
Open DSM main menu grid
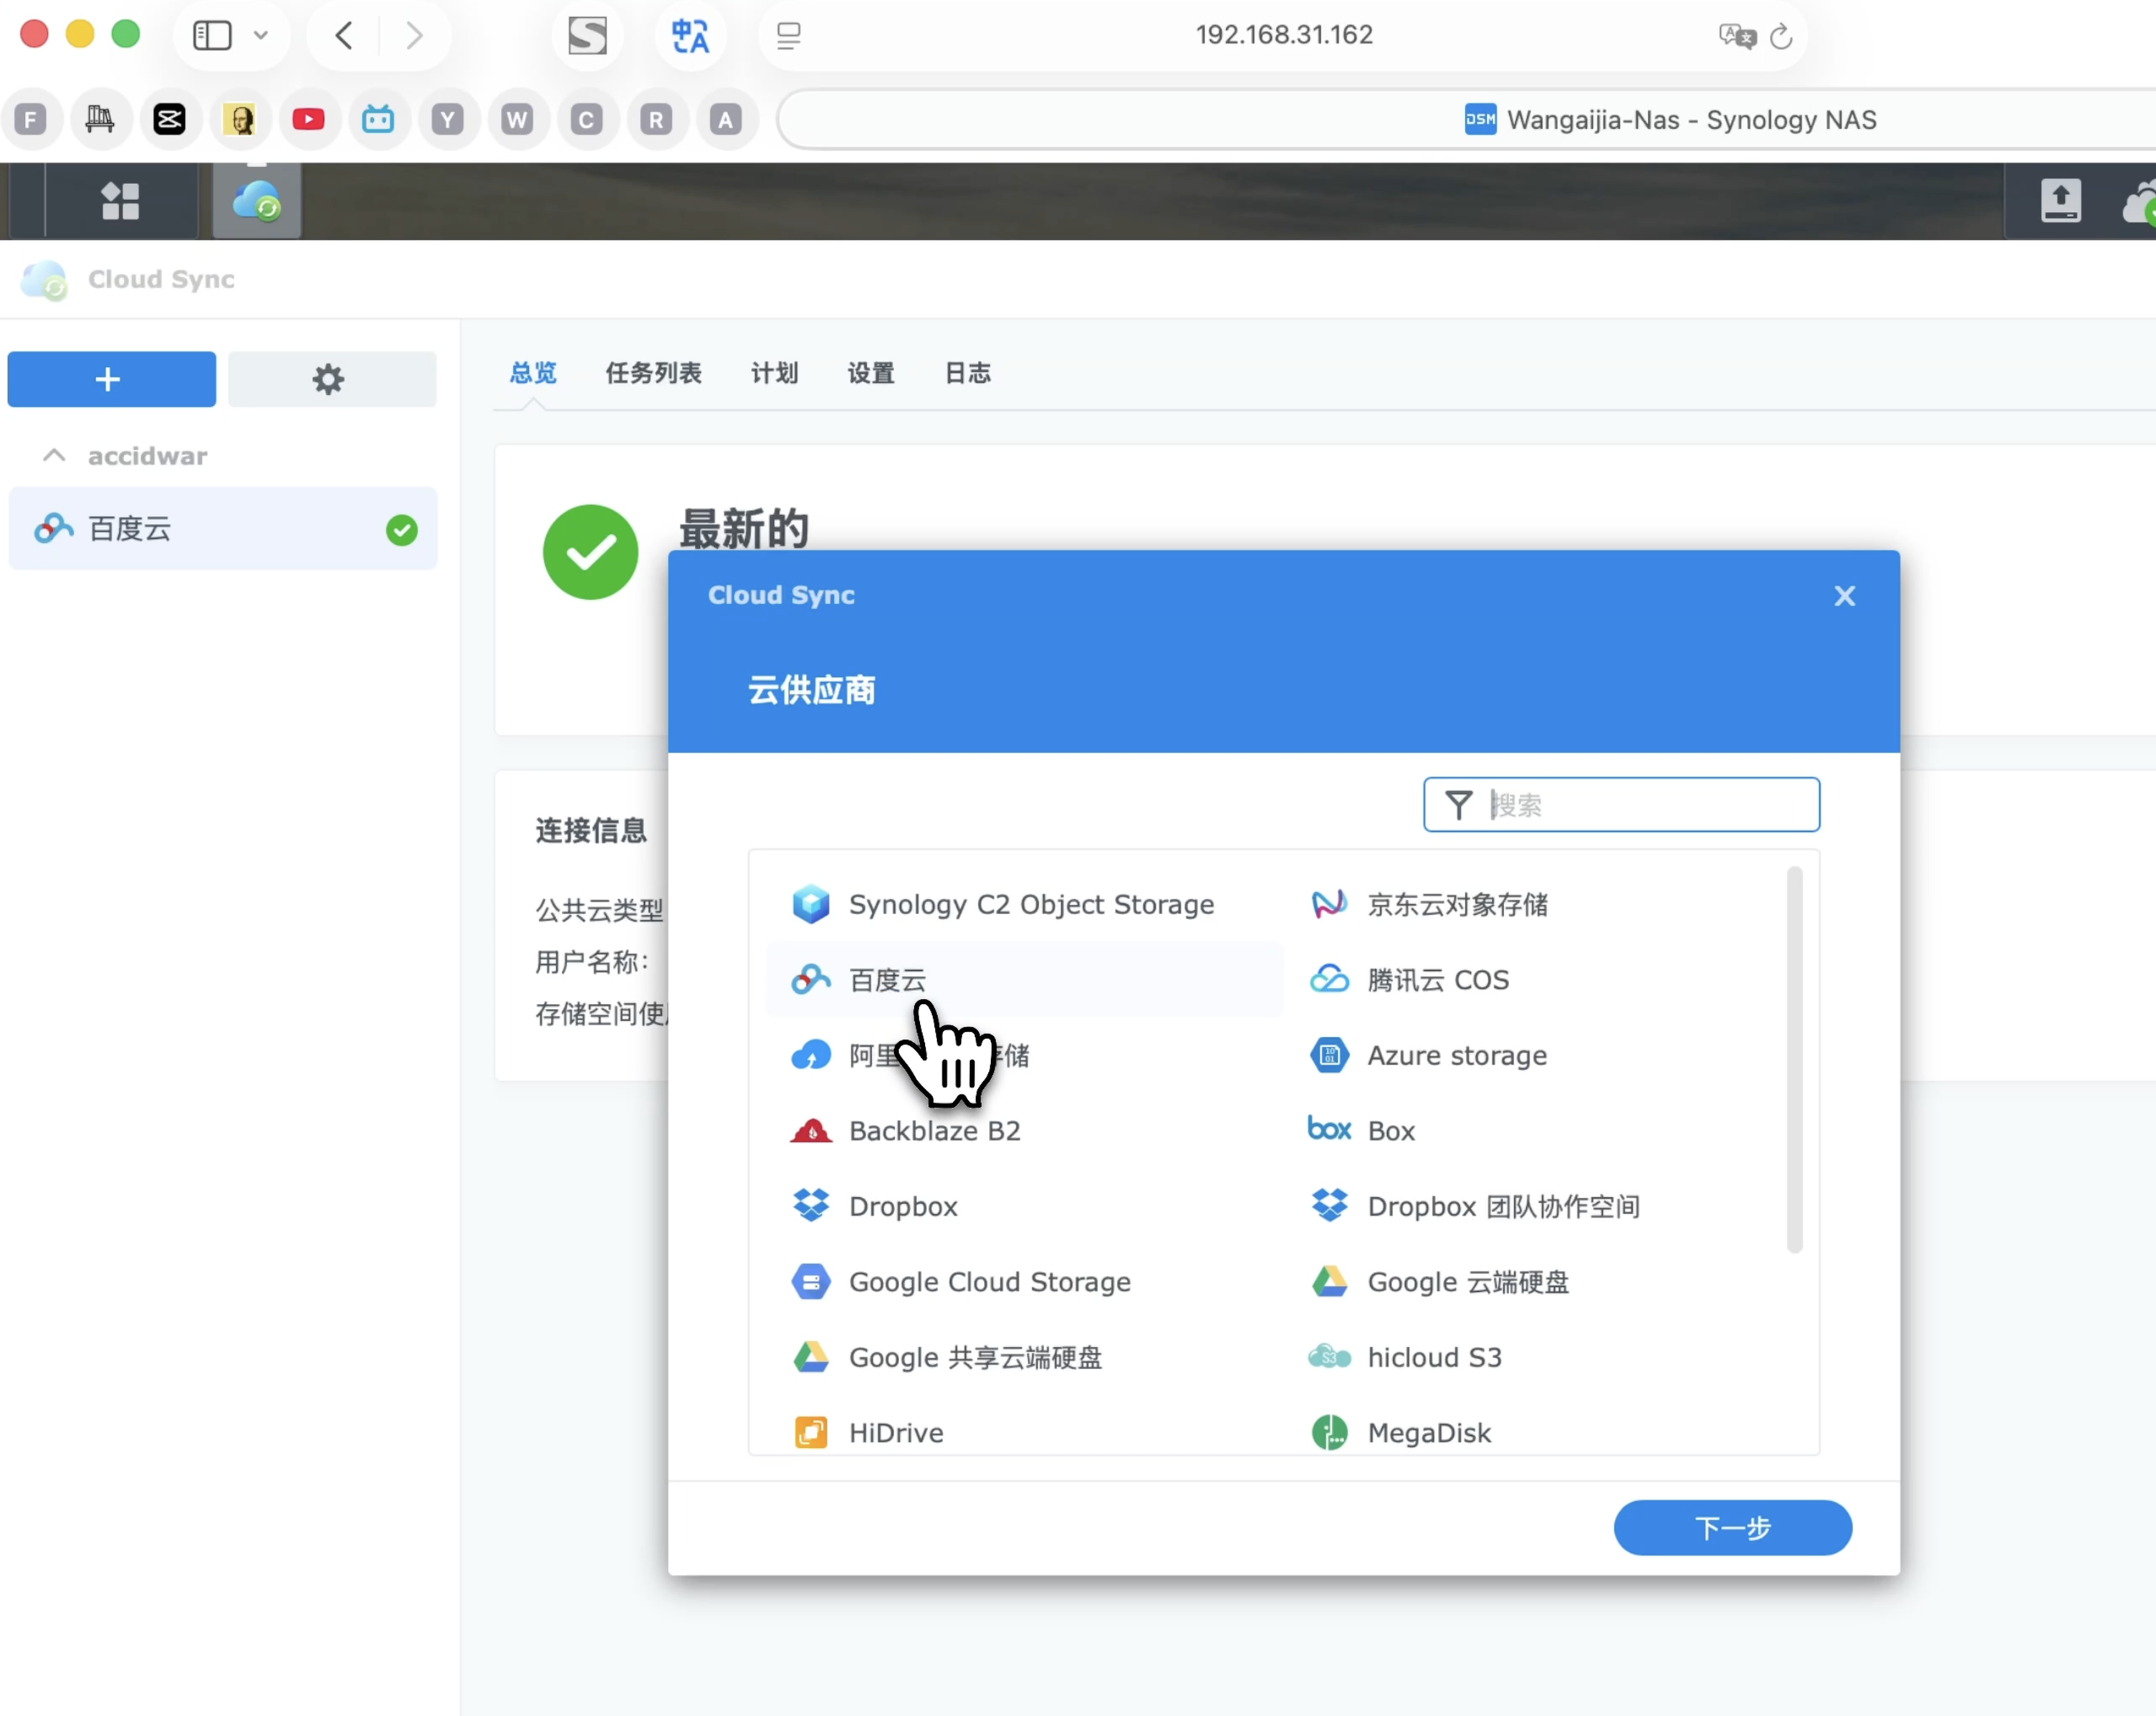(x=121, y=201)
